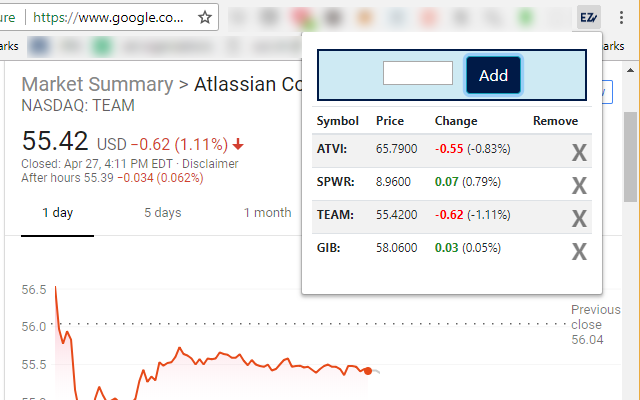
Task: Switch to the 1 month tab
Action: click(x=267, y=212)
